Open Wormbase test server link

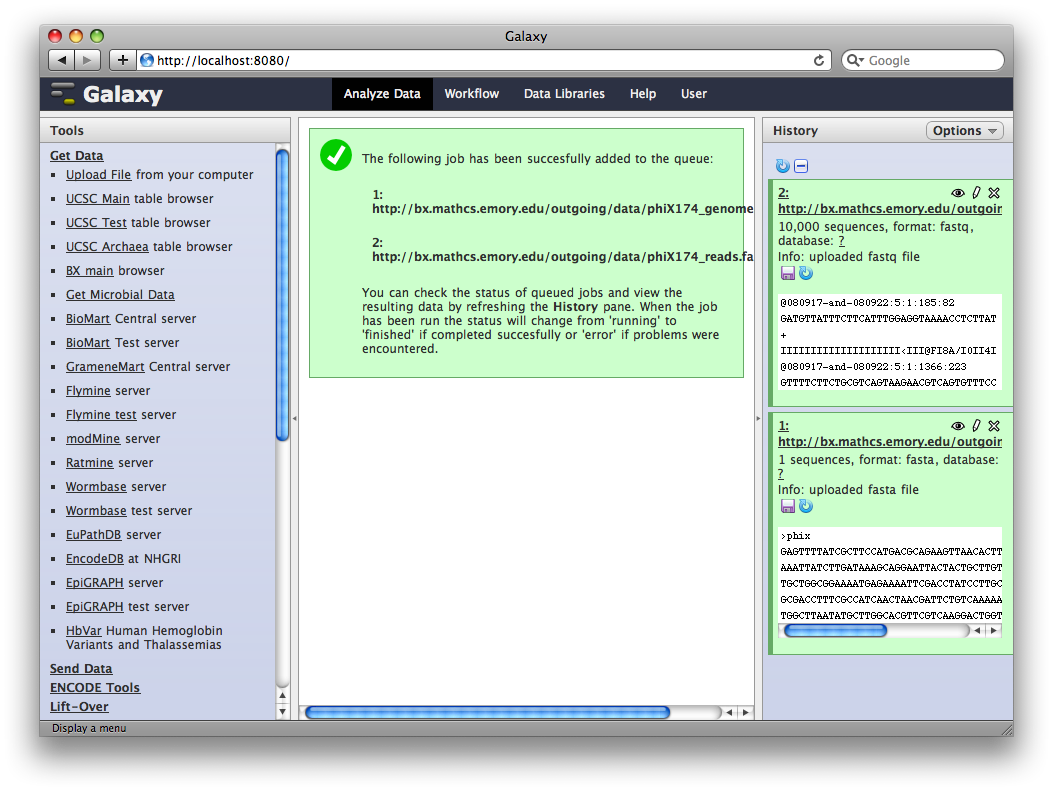click(x=96, y=511)
